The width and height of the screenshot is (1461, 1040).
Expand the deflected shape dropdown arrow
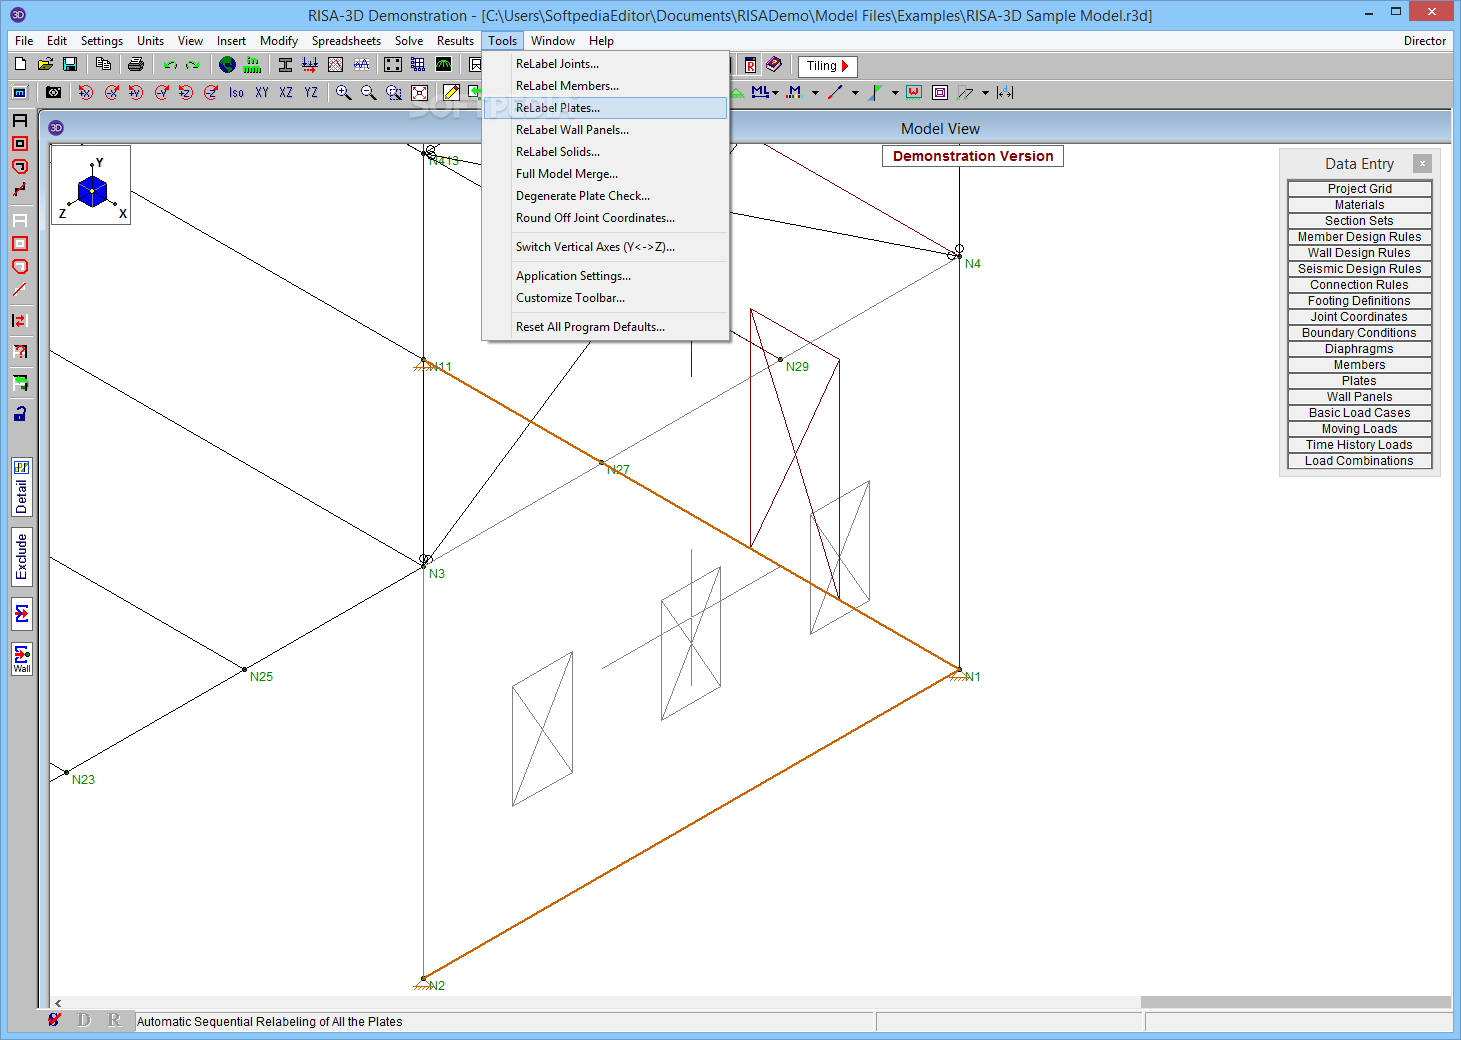[985, 92]
